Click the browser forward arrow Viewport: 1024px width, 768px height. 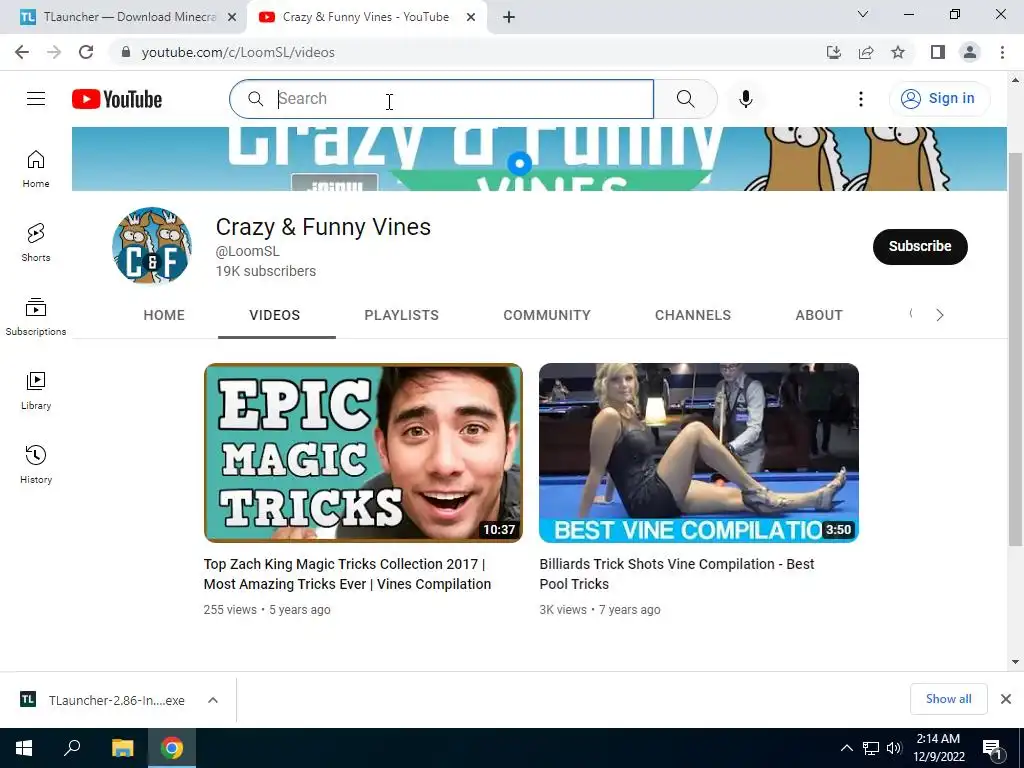tap(54, 52)
